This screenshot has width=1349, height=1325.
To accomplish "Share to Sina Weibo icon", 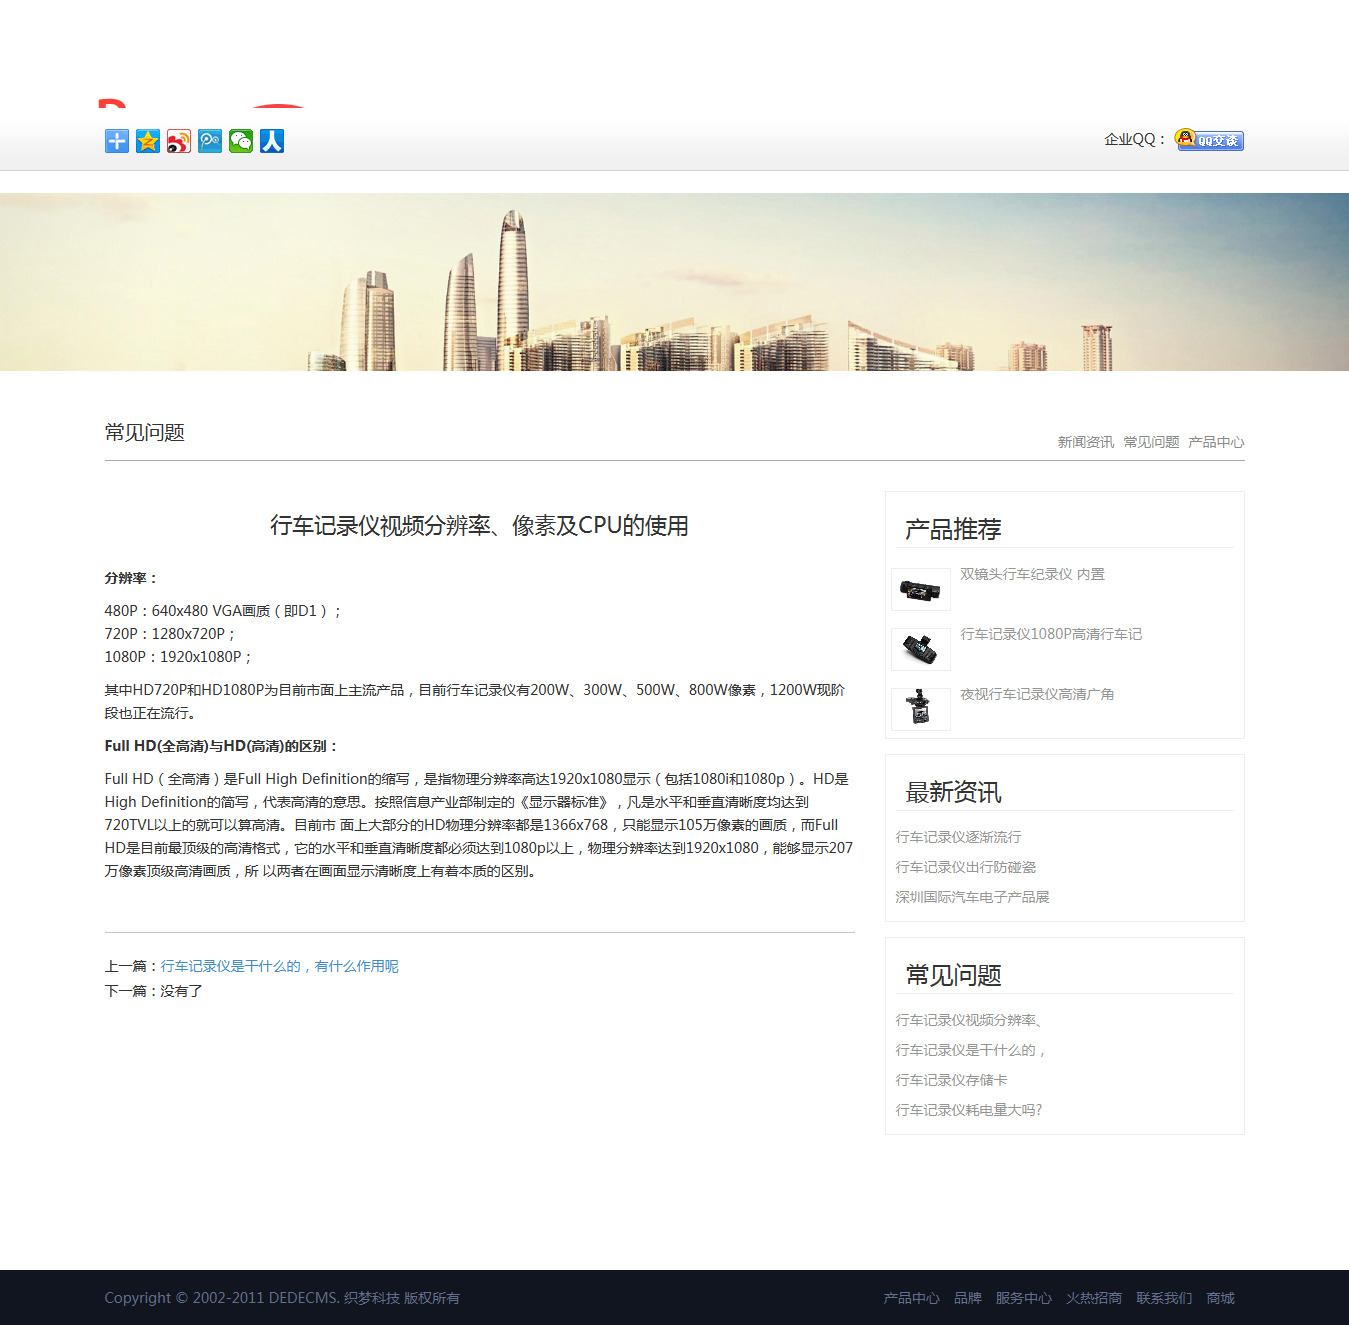I will pyautogui.click(x=179, y=141).
